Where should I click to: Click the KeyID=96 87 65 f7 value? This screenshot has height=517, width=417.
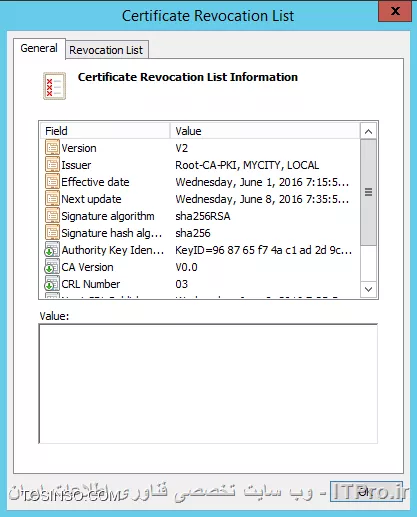pyautogui.click(x=263, y=250)
